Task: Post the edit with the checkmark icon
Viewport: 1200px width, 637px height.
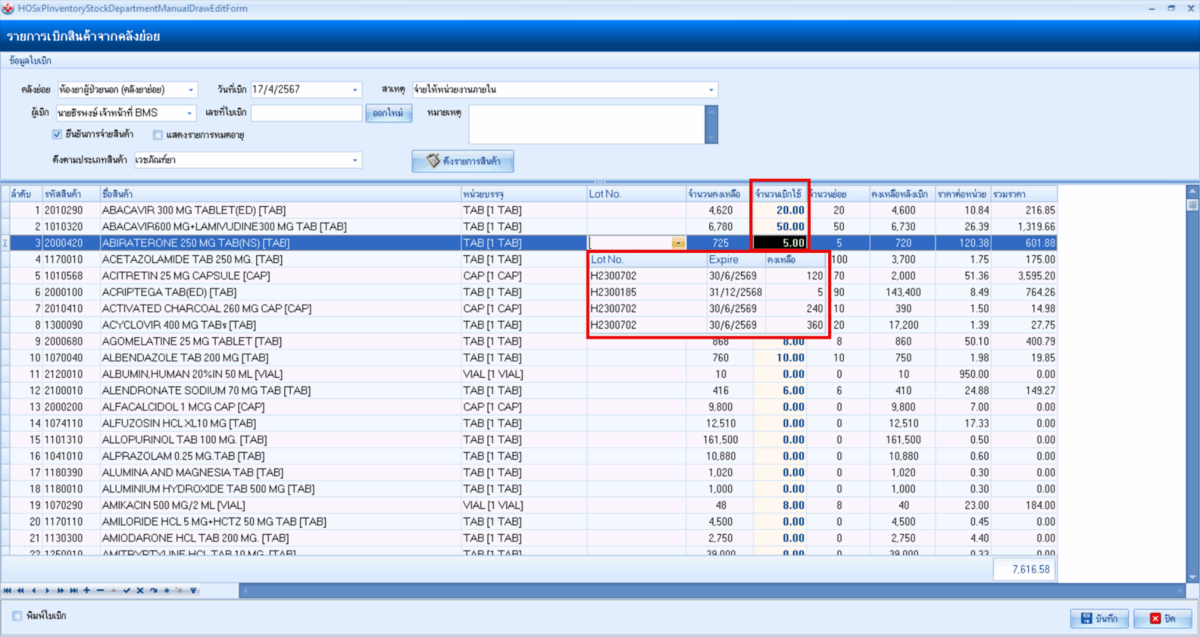Action: [x=127, y=591]
